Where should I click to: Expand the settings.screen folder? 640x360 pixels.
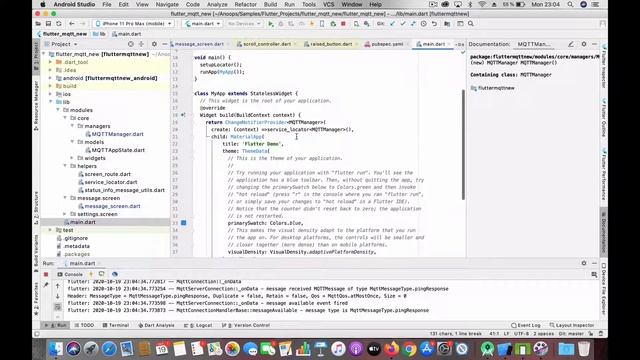click(65, 214)
